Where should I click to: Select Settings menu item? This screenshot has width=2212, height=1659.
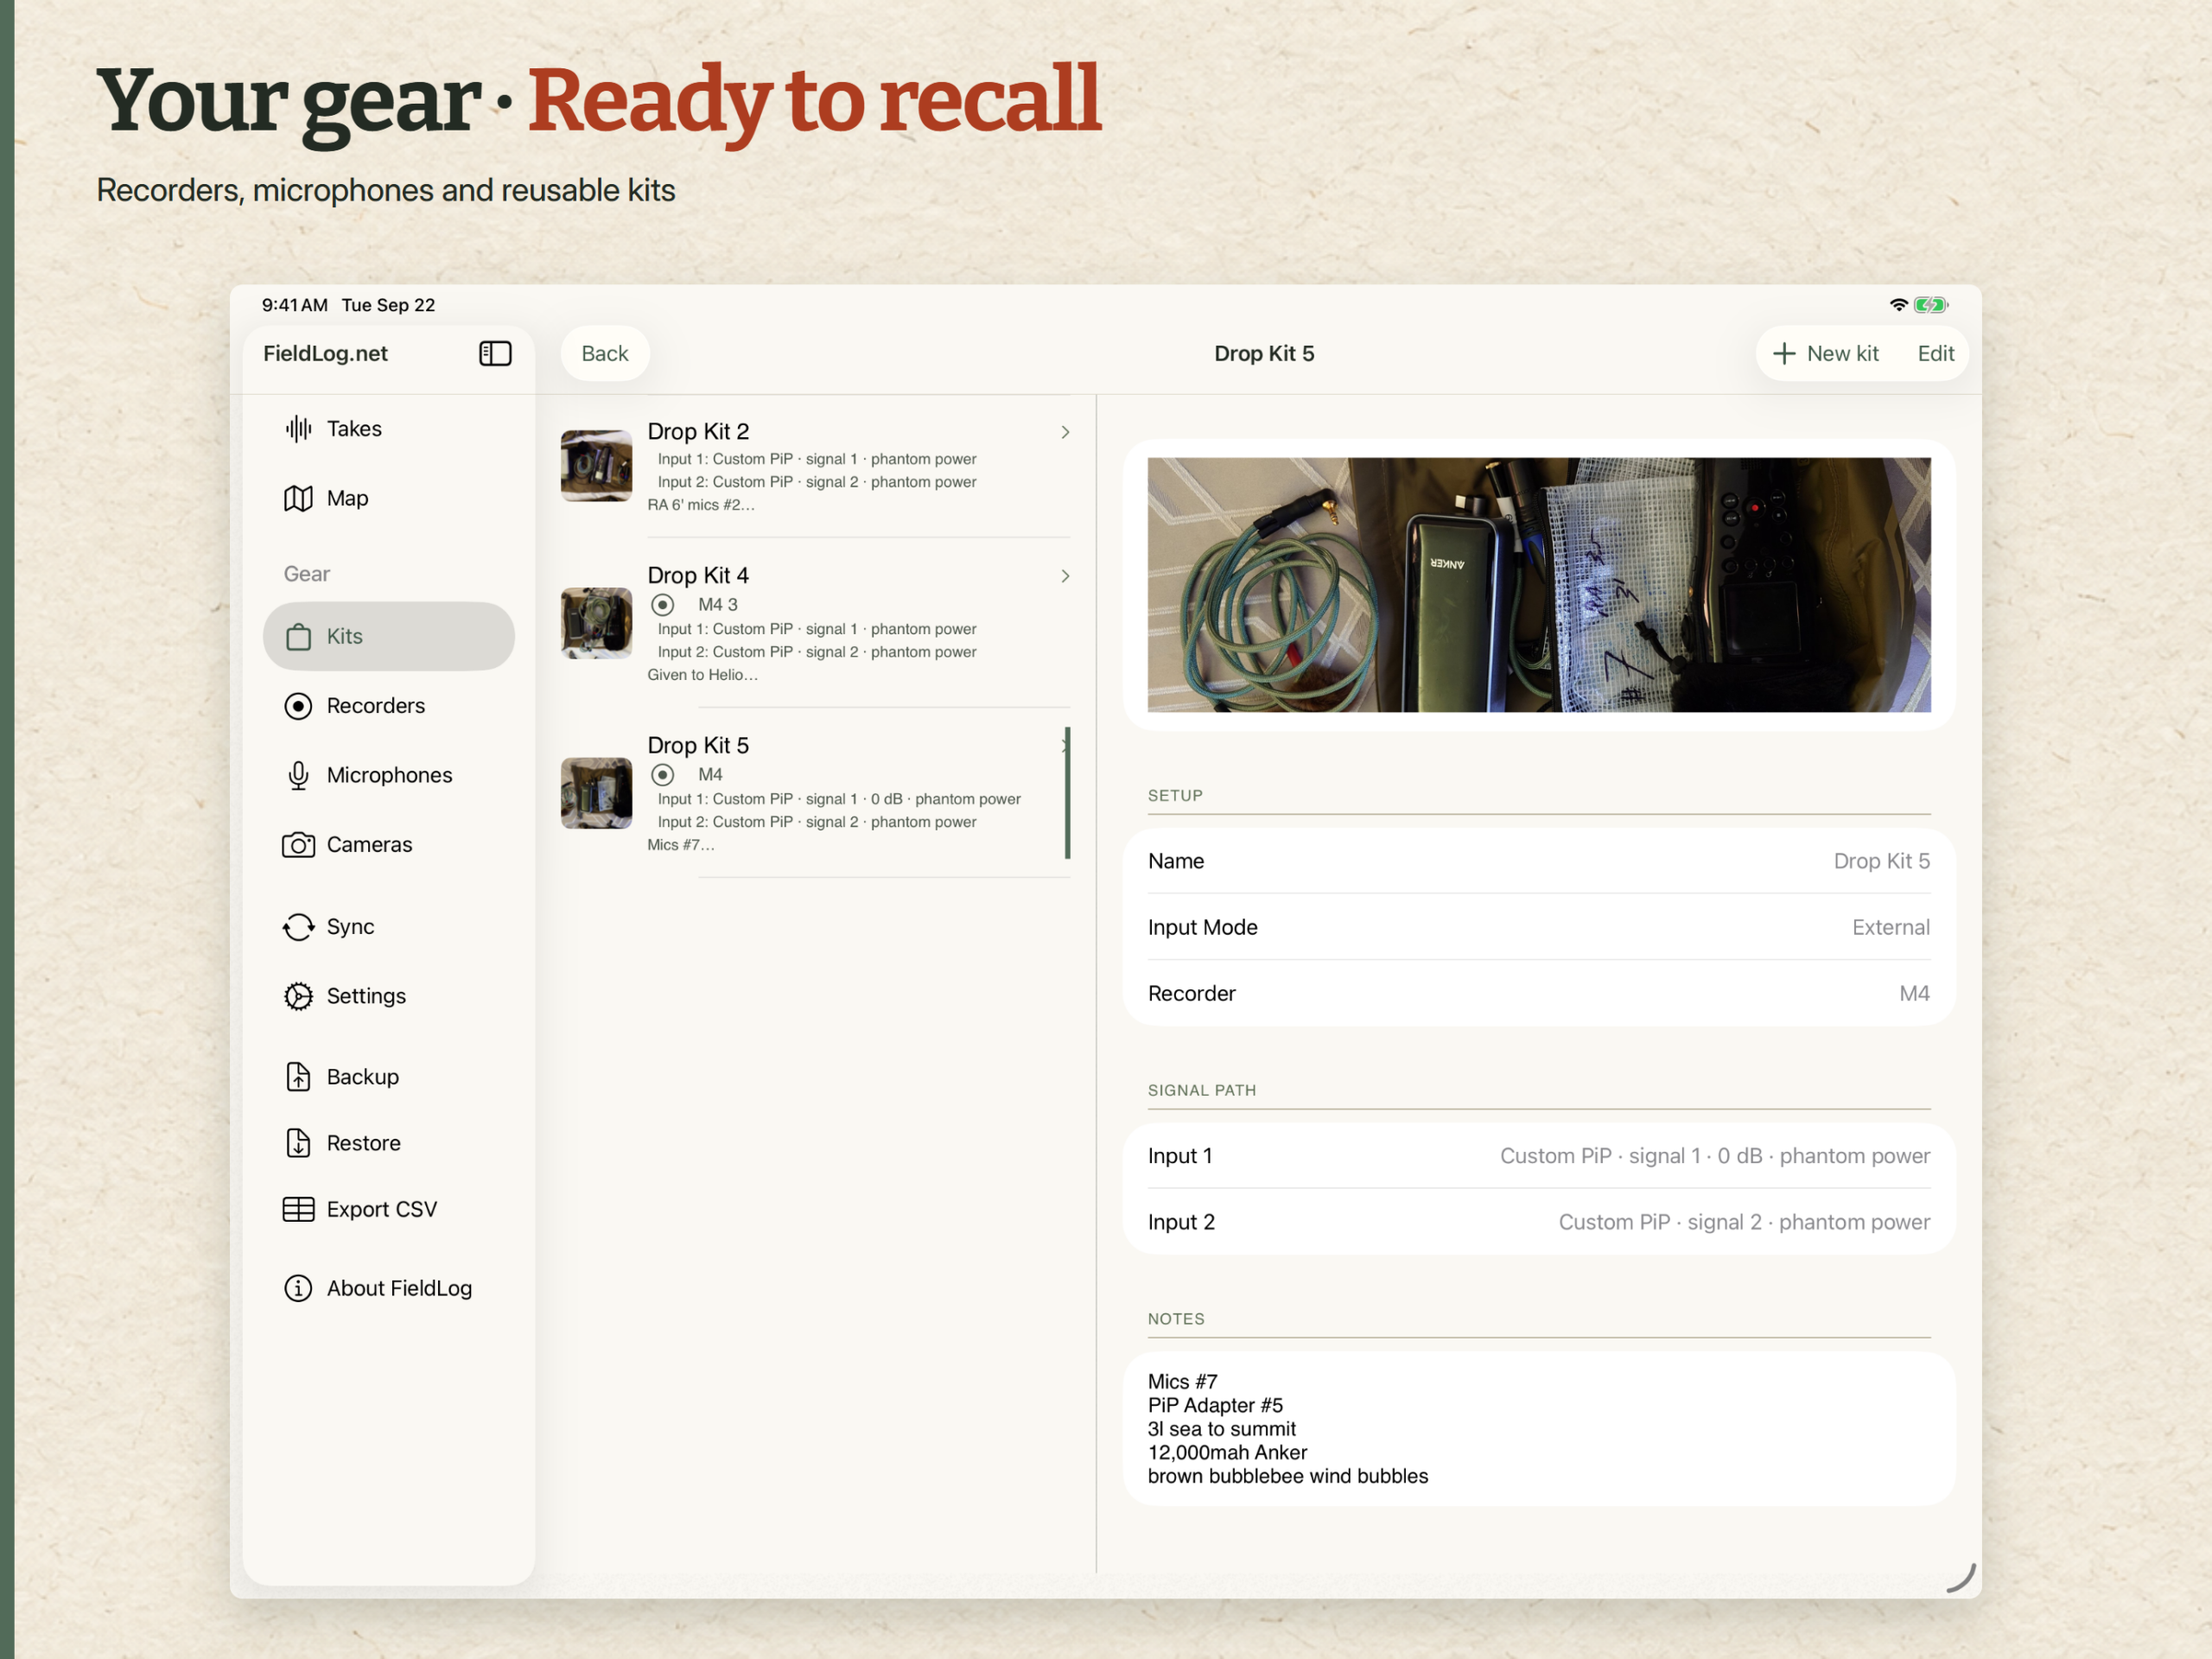point(389,996)
